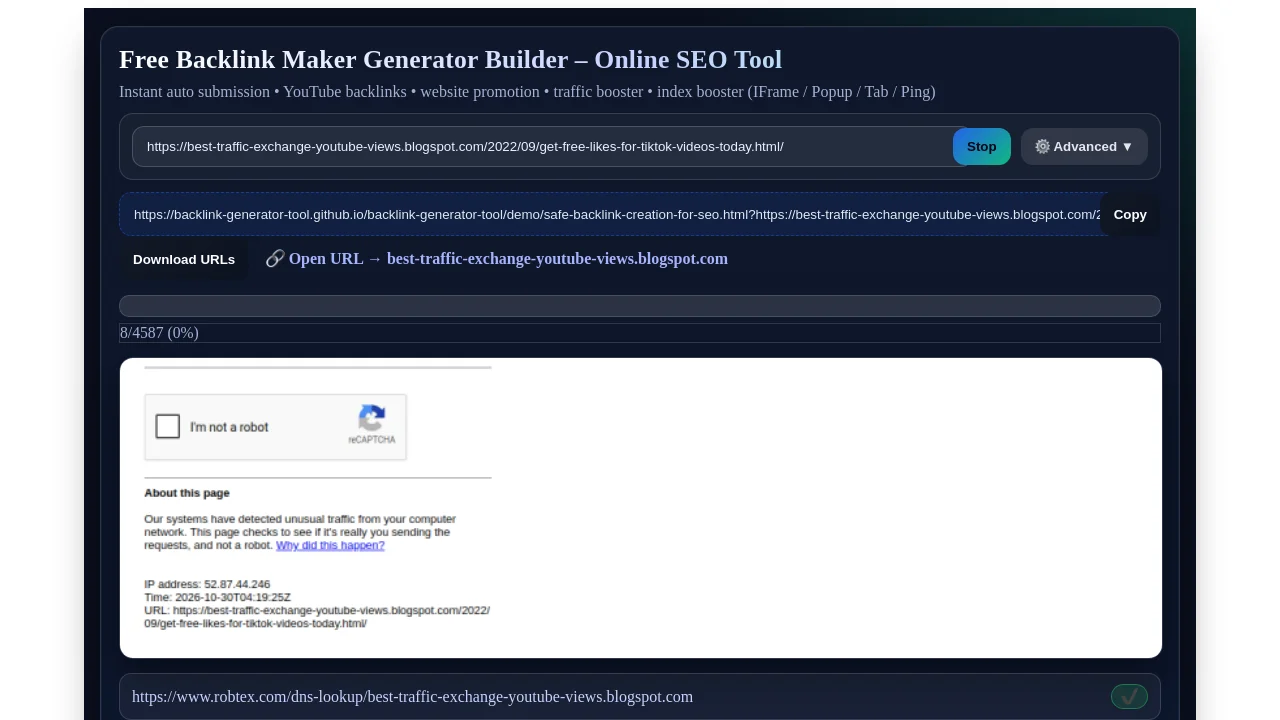Open the Why did this happen link
The image size is (1280, 720).
coord(330,545)
